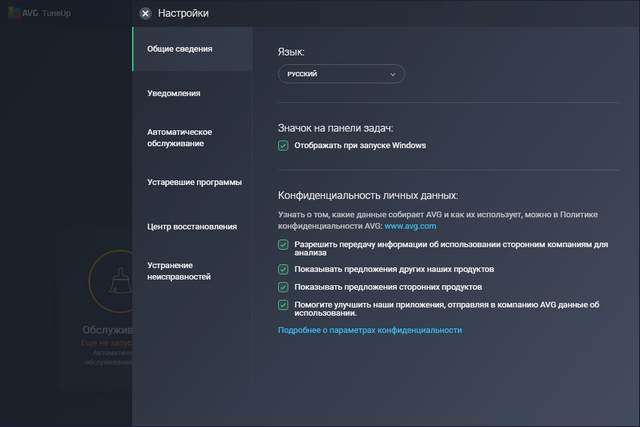The width and height of the screenshot is (640, 427).
Task: Uncheck Разрешить передачу информации checkbox
Action: (x=284, y=244)
